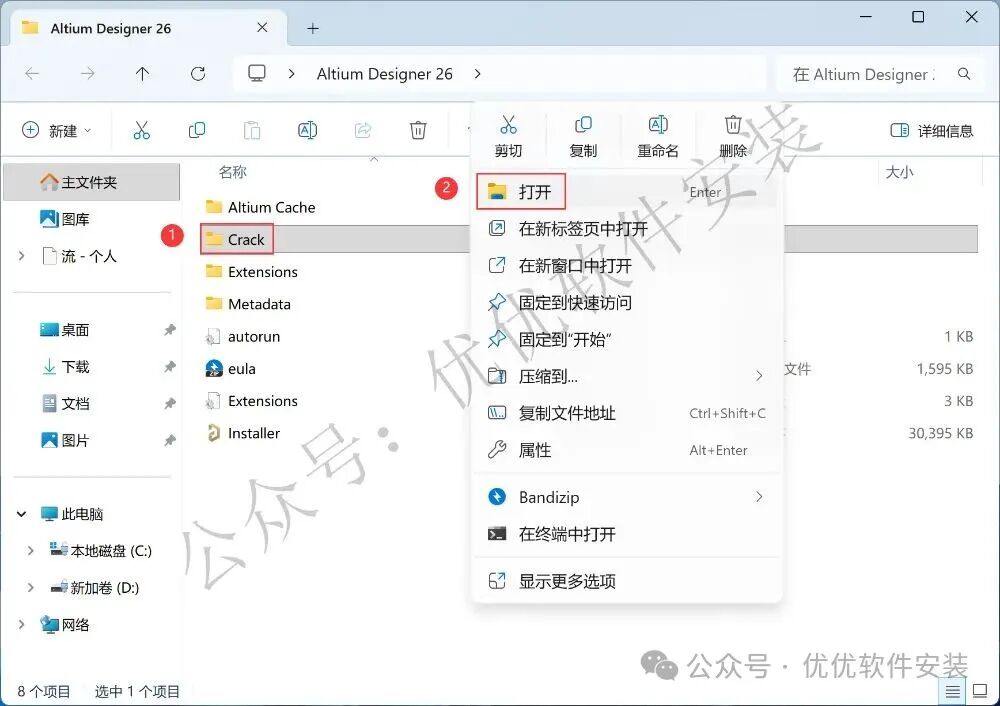Choose 剪切 in the context menu
Screen dimensions: 1000x706
508,136
